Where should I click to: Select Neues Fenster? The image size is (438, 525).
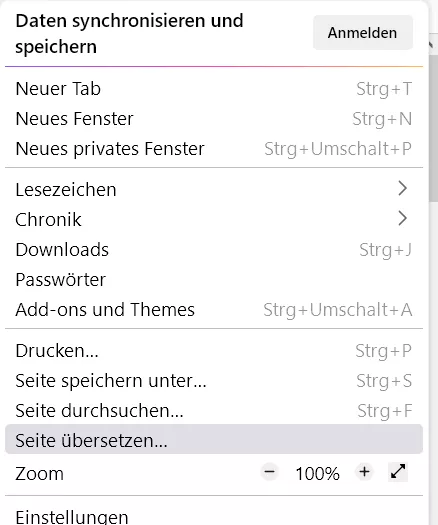click(214, 119)
